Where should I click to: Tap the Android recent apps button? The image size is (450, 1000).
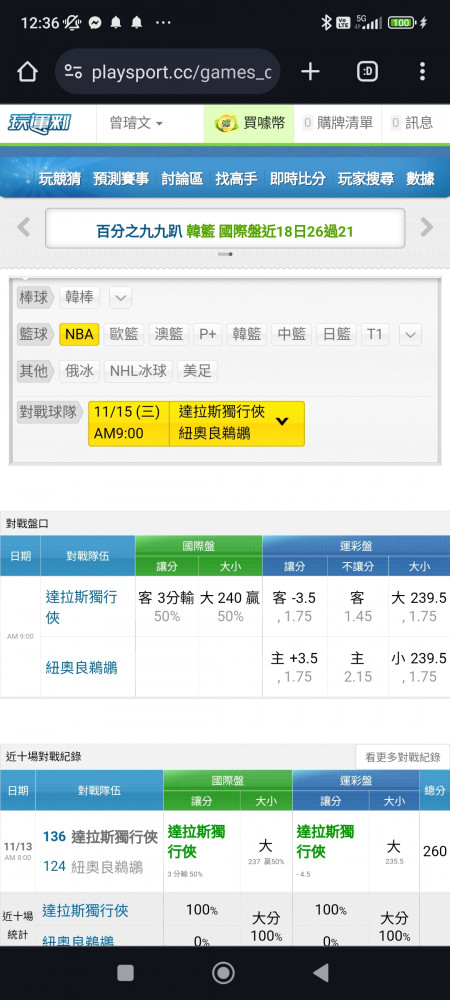[x=126, y=972]
